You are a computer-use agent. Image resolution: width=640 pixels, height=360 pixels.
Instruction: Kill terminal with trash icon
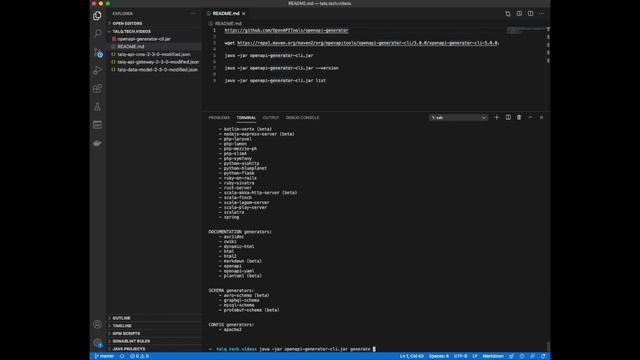(519, 118)
